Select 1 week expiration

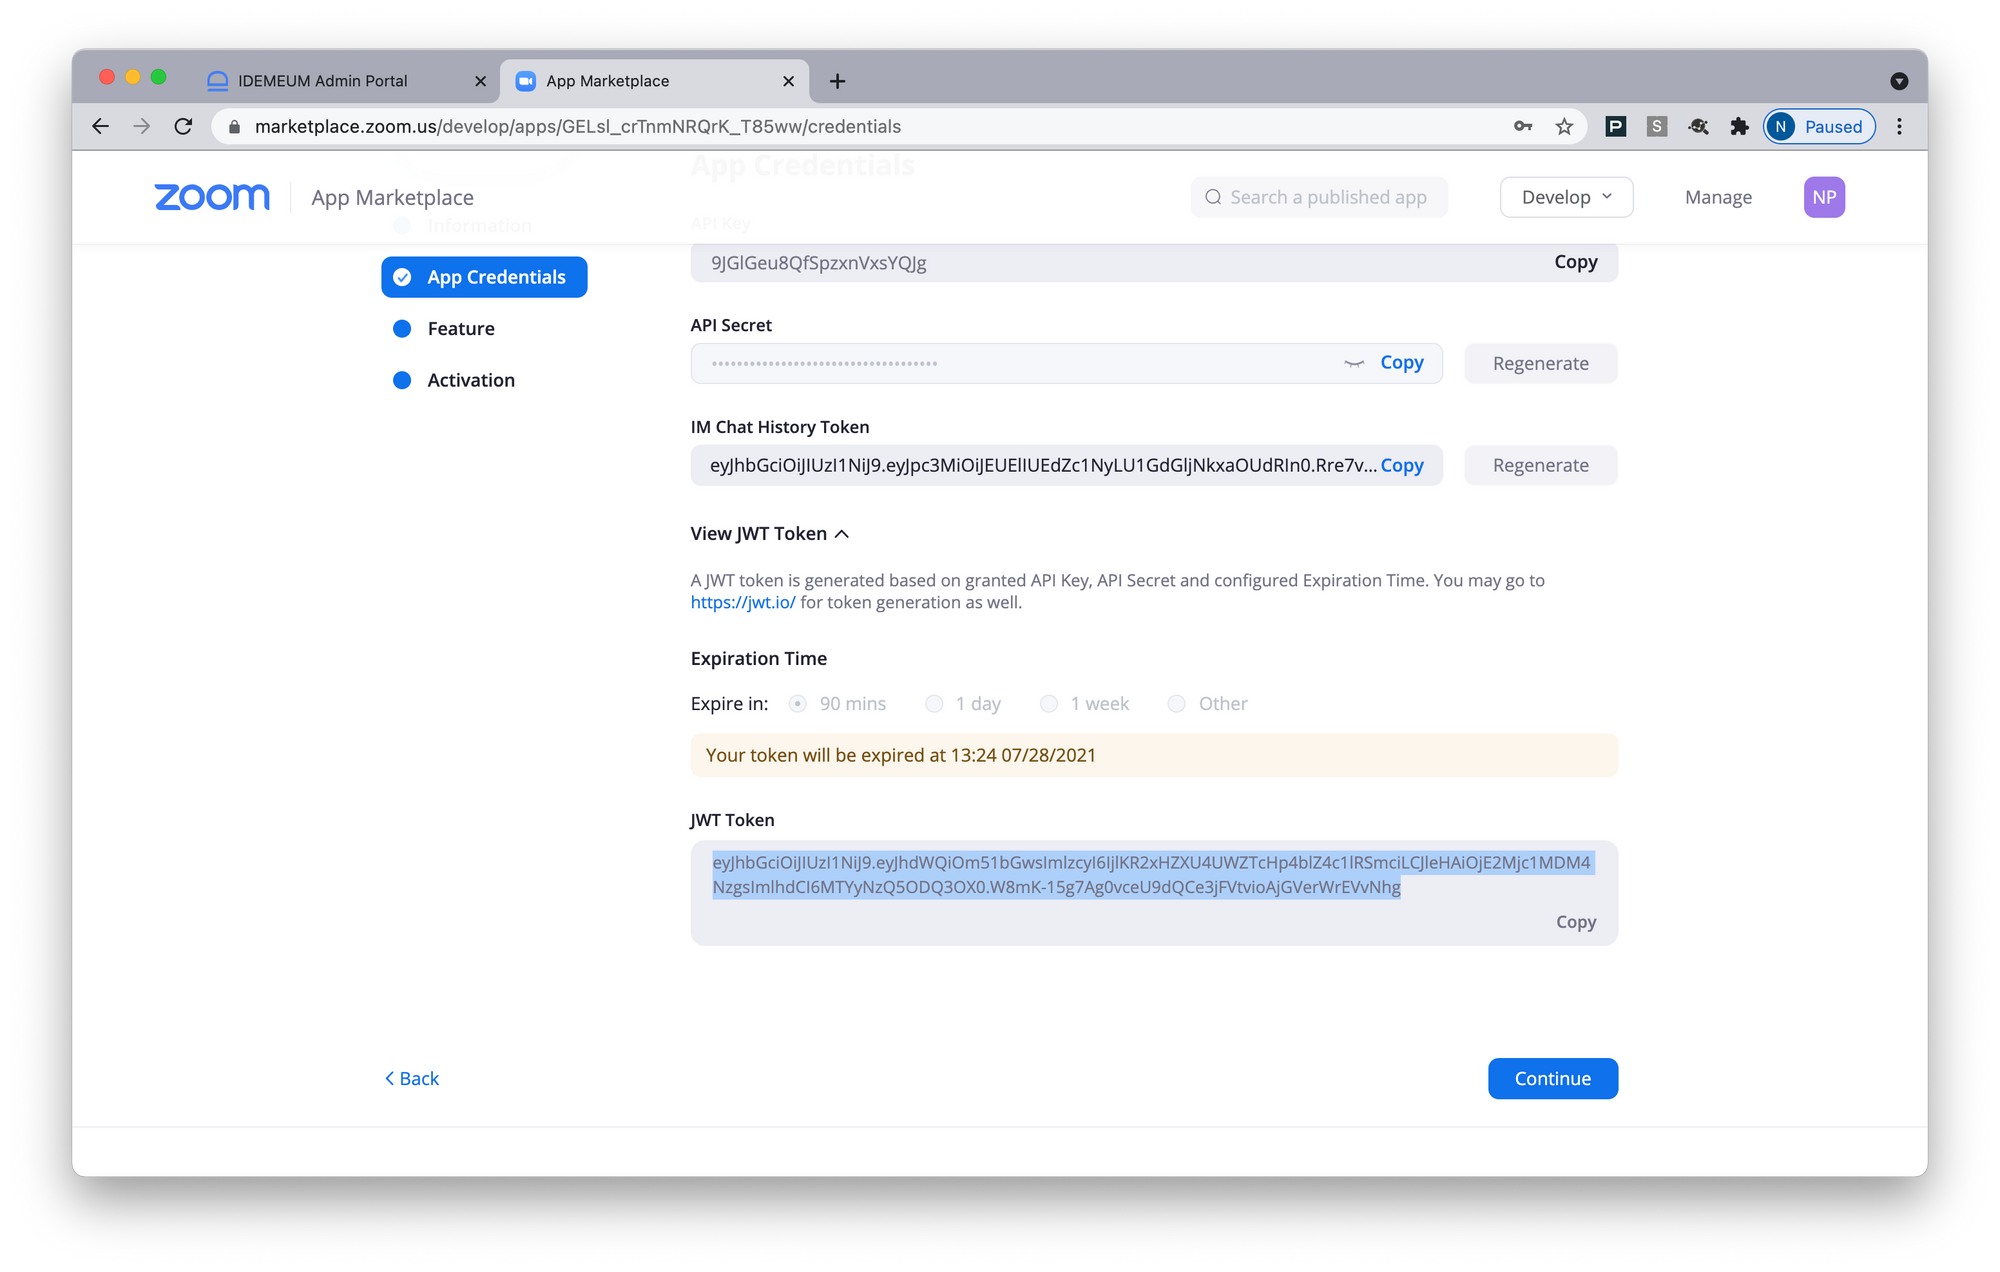1049,704
